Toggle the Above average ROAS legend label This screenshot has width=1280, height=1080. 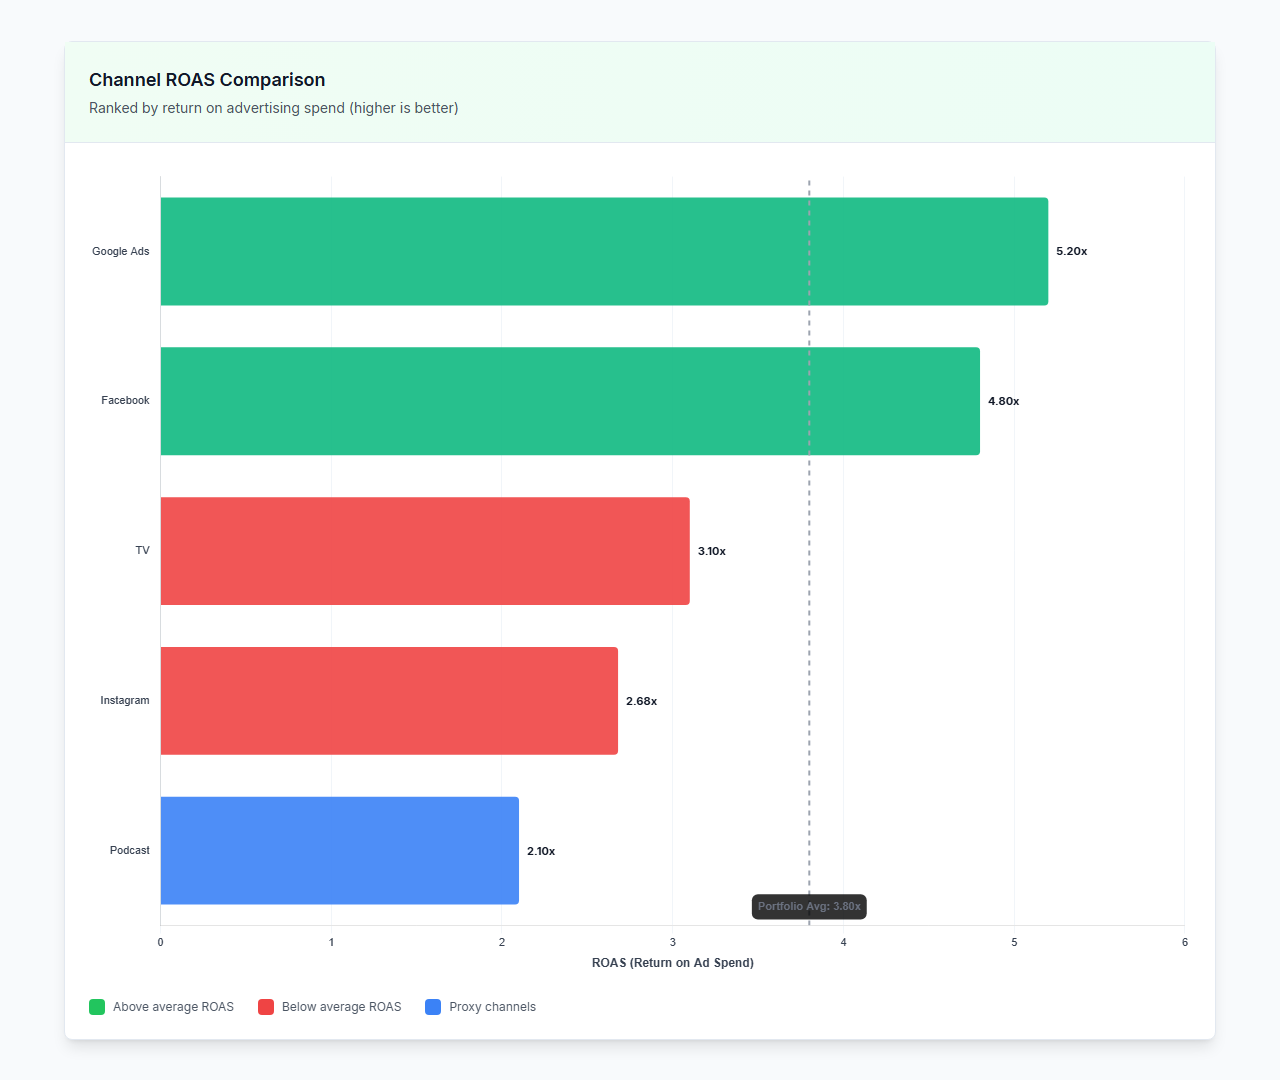[173, 1007]
